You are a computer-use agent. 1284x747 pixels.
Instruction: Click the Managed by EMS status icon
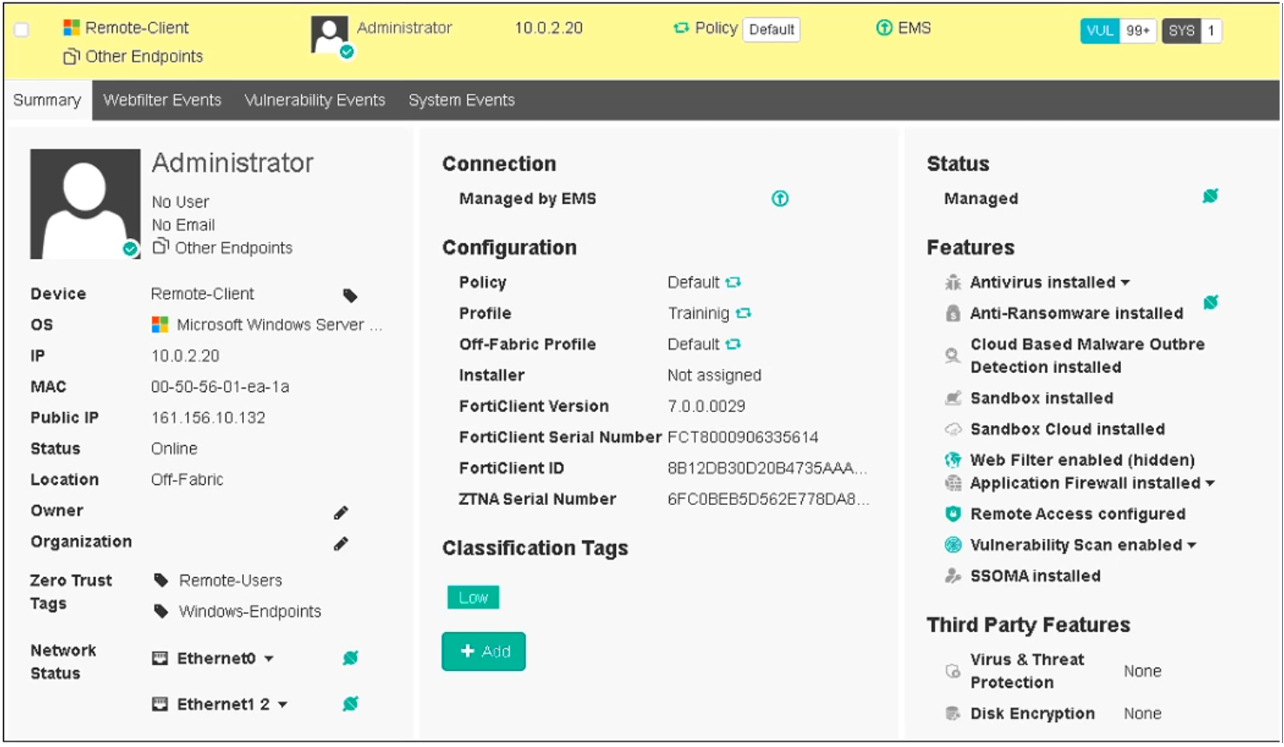tap(780, 199)
